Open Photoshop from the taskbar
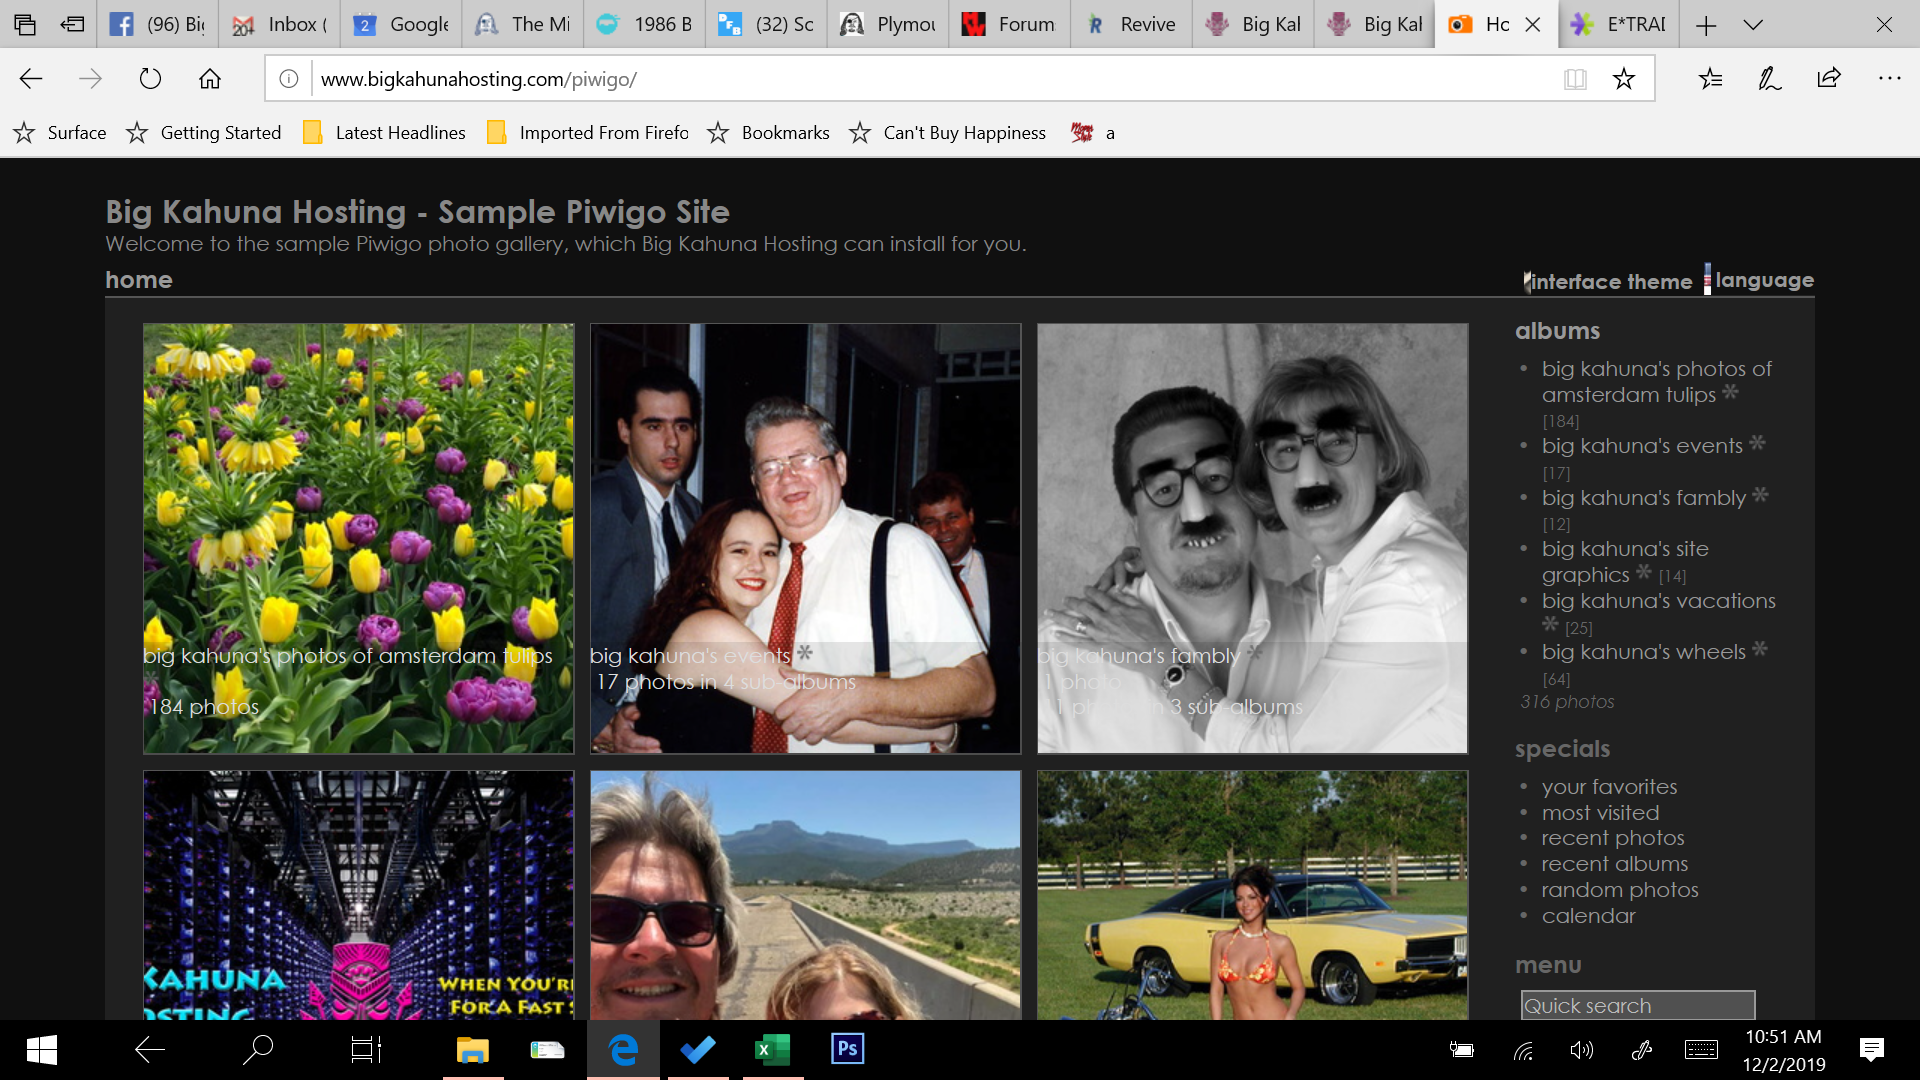The image size is (1920, 1080). pos(847,1049)
